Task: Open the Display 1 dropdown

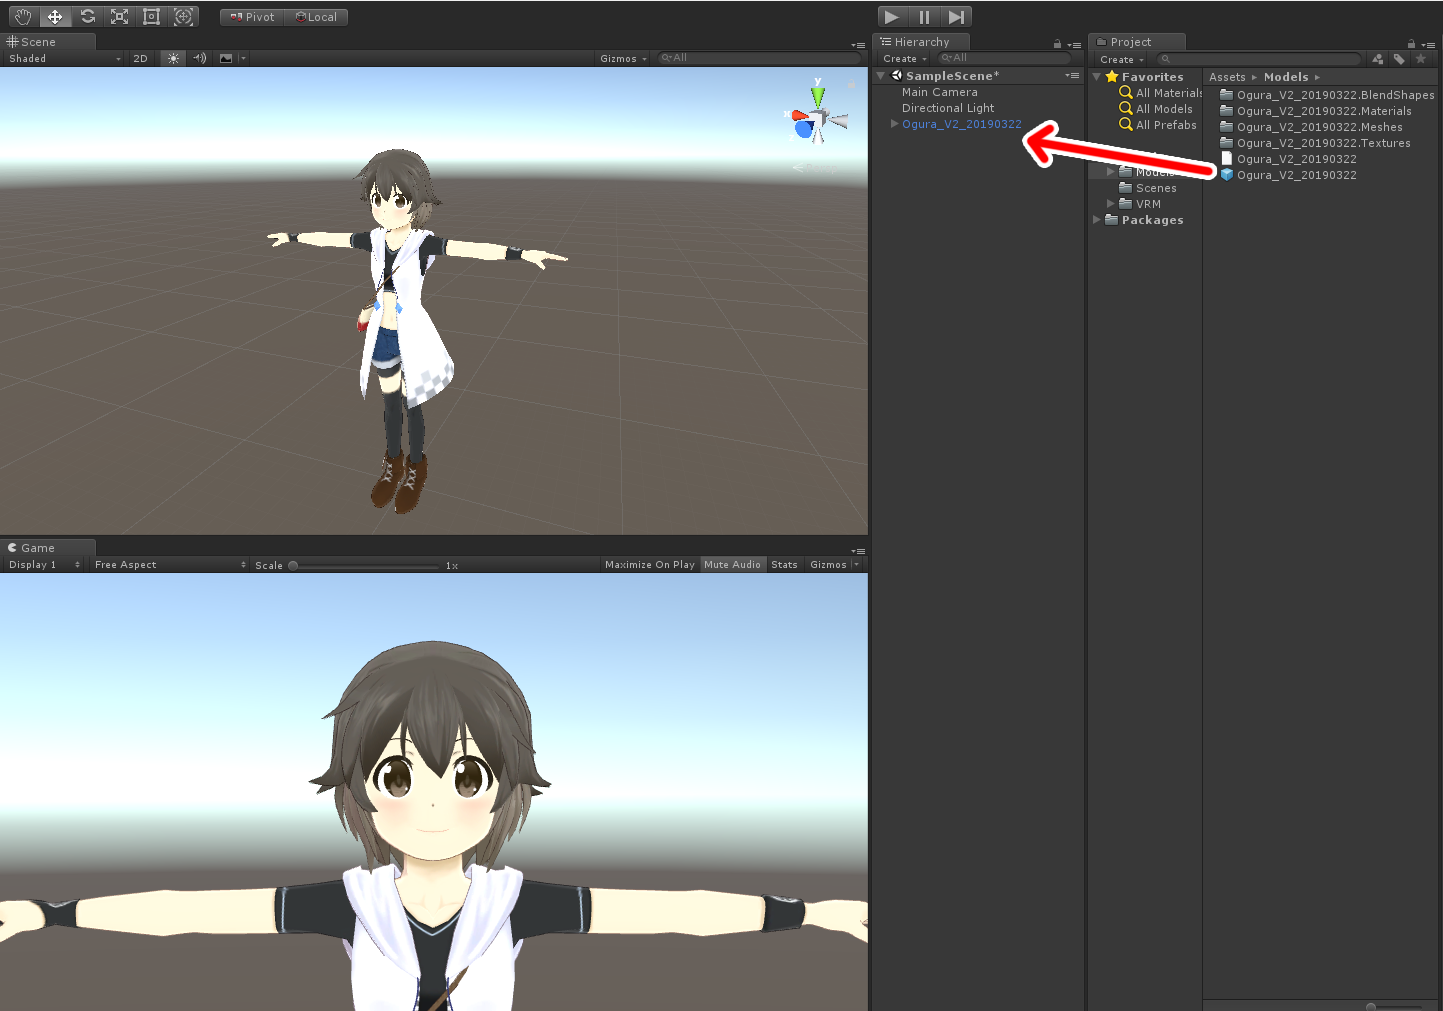Action: point(44,565)
